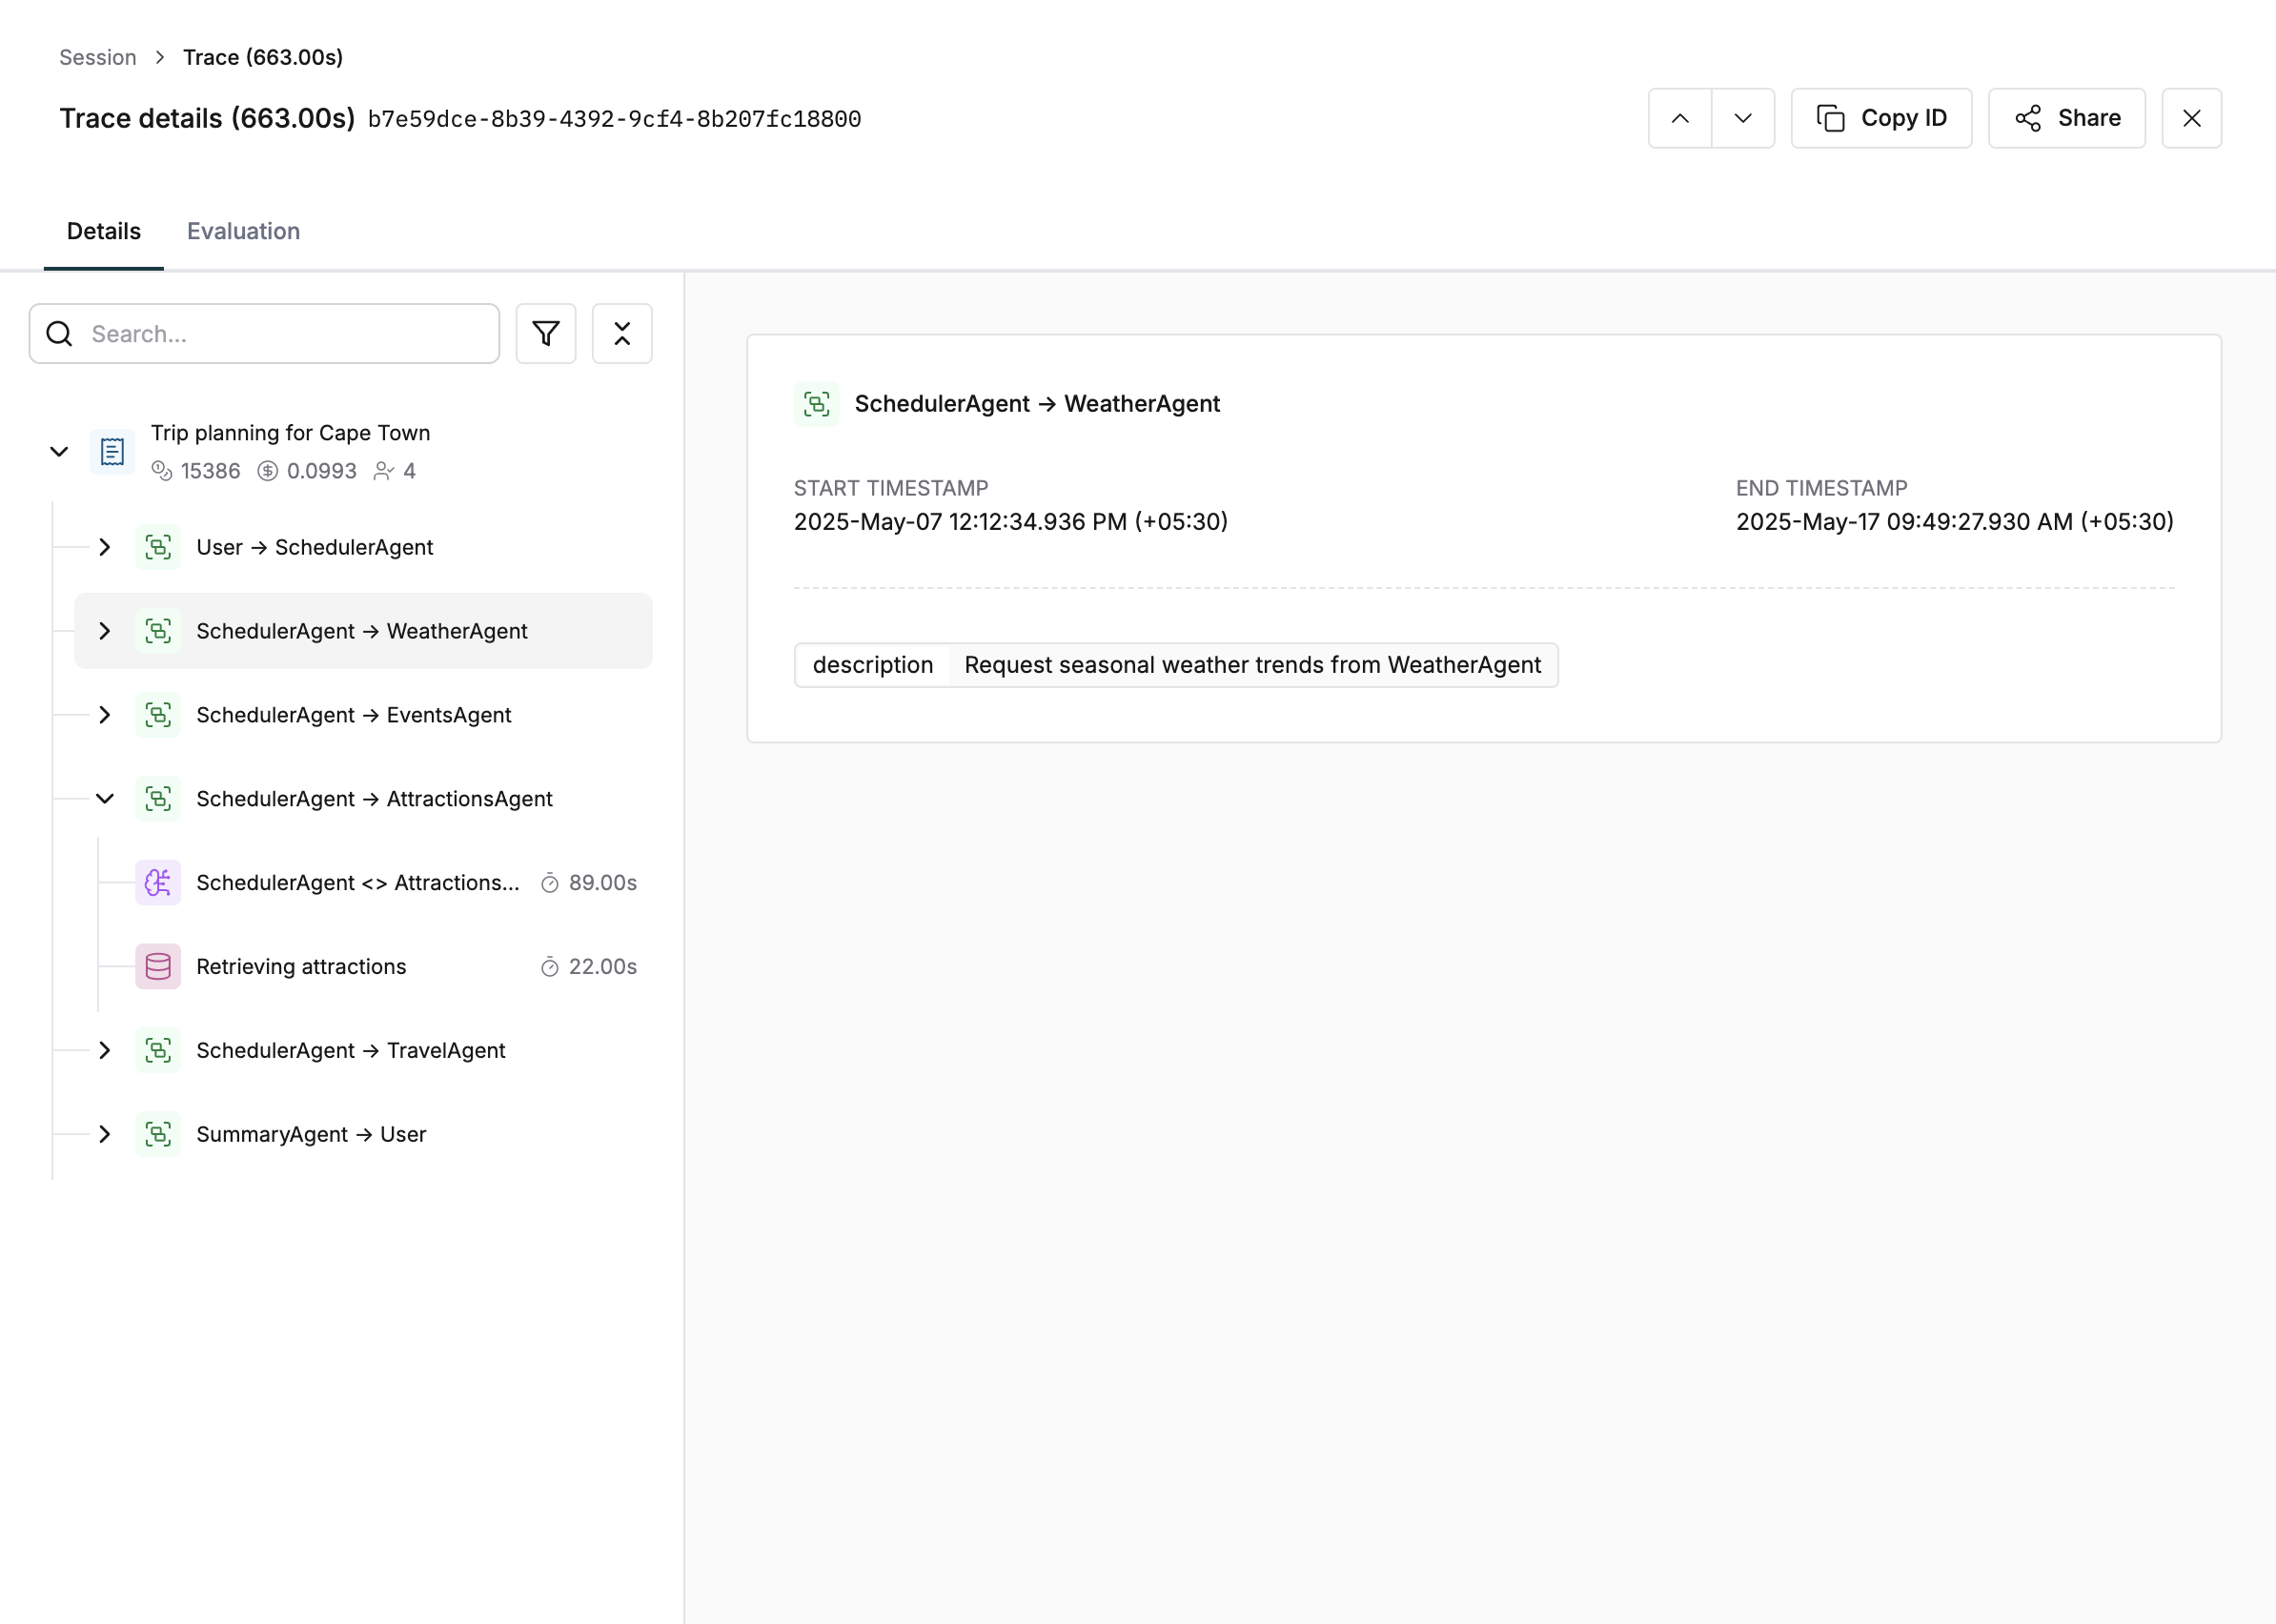This screenshot has height=1624, width=2276.
Task: Click the collapse-all tree icon
Action: click(x=621, y=334)
